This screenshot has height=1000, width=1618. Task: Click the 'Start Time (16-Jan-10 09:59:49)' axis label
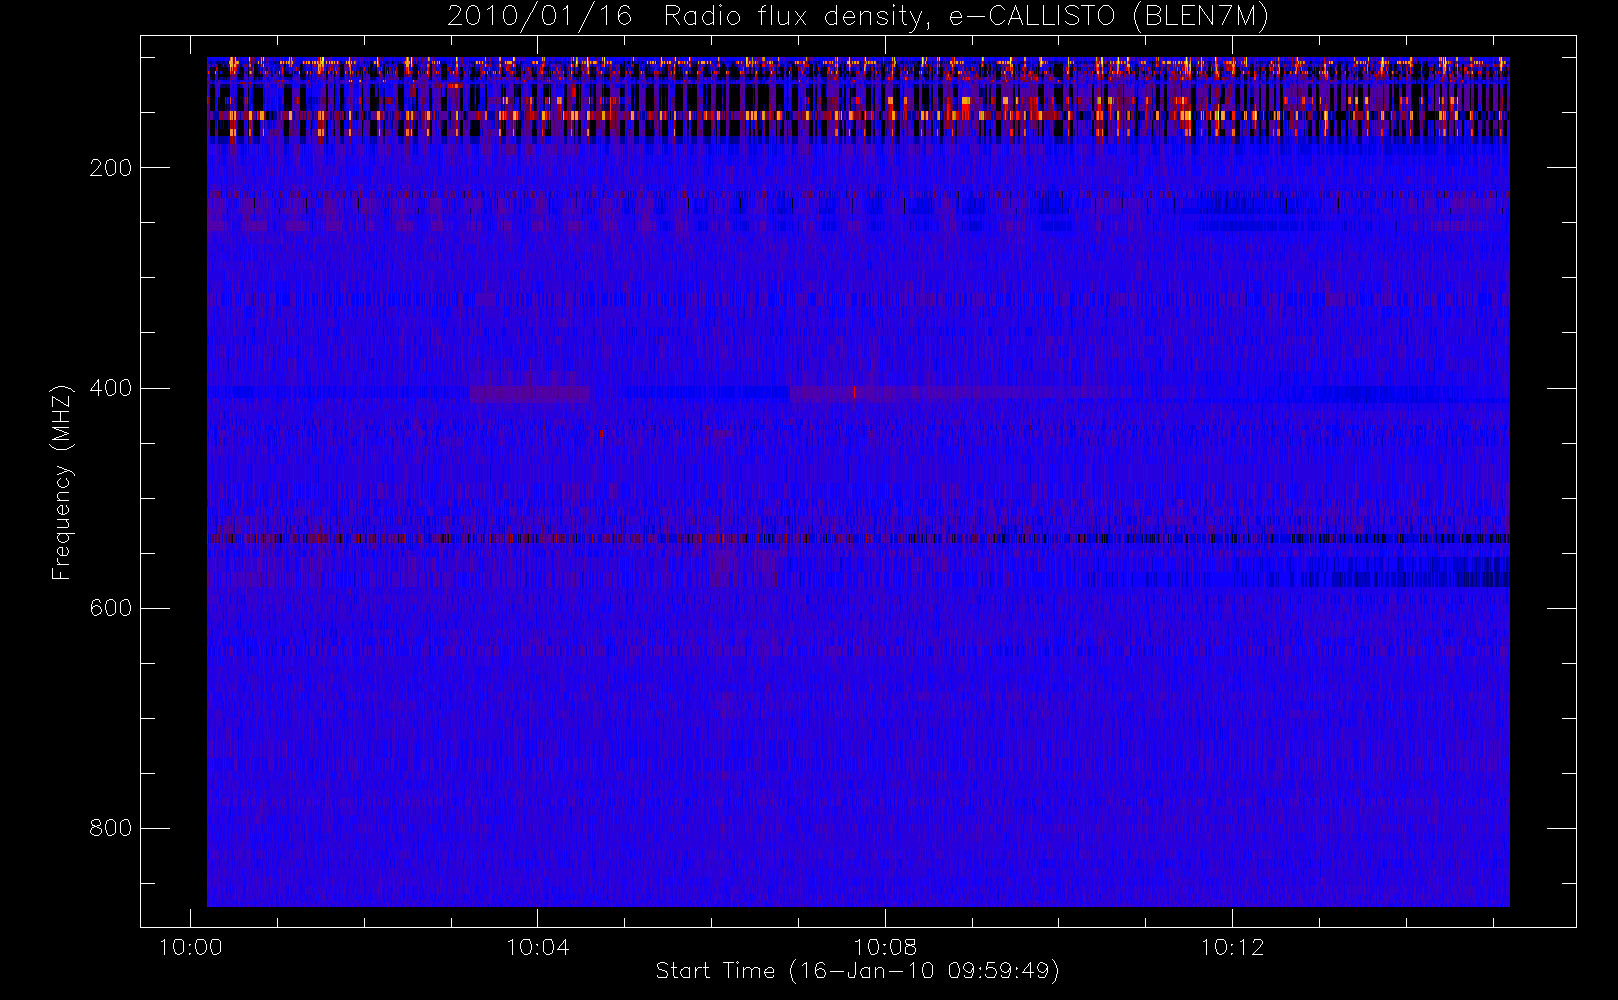pos(858,971)
